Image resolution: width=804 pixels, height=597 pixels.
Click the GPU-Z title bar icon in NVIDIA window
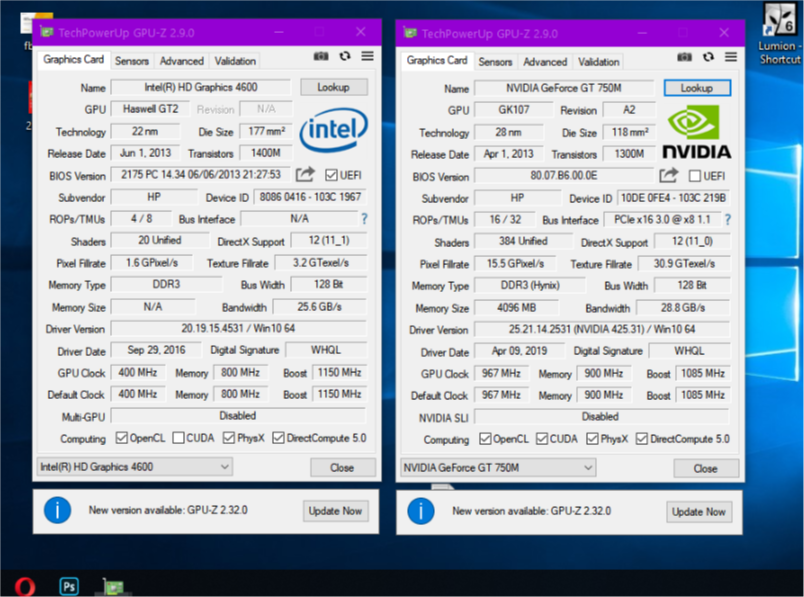[410, 33]
